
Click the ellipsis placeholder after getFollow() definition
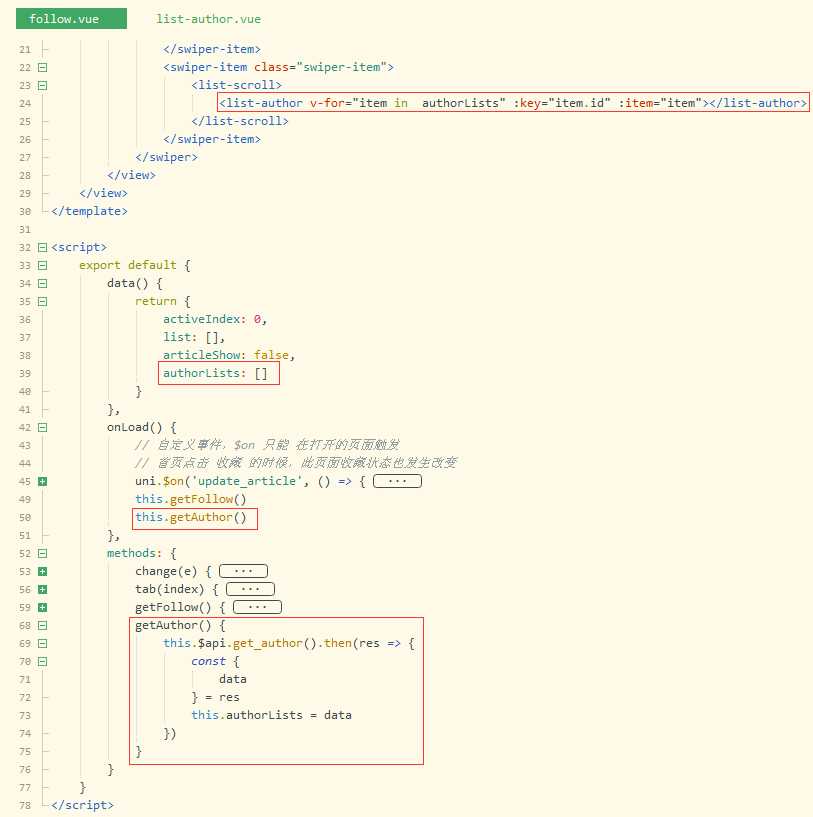tap(257, 607)
